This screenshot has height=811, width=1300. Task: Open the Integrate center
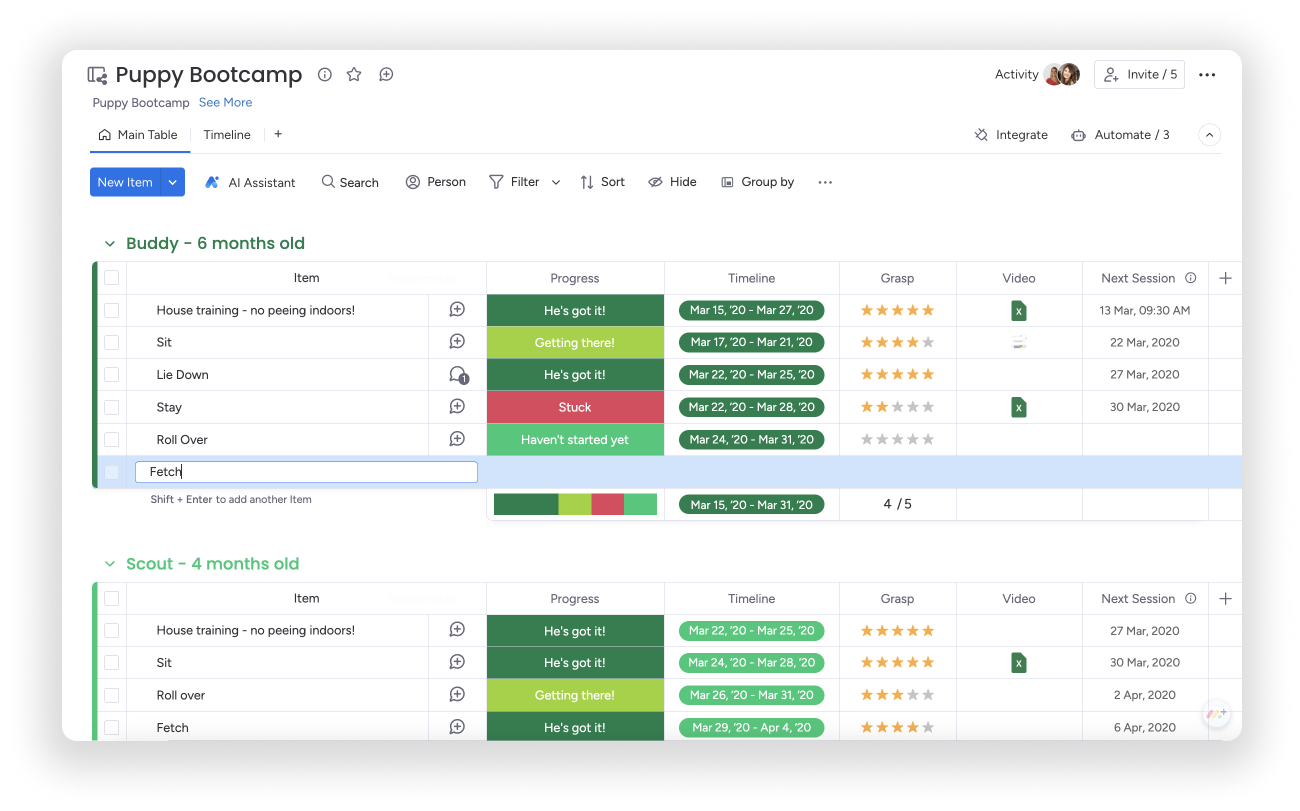1011,135
